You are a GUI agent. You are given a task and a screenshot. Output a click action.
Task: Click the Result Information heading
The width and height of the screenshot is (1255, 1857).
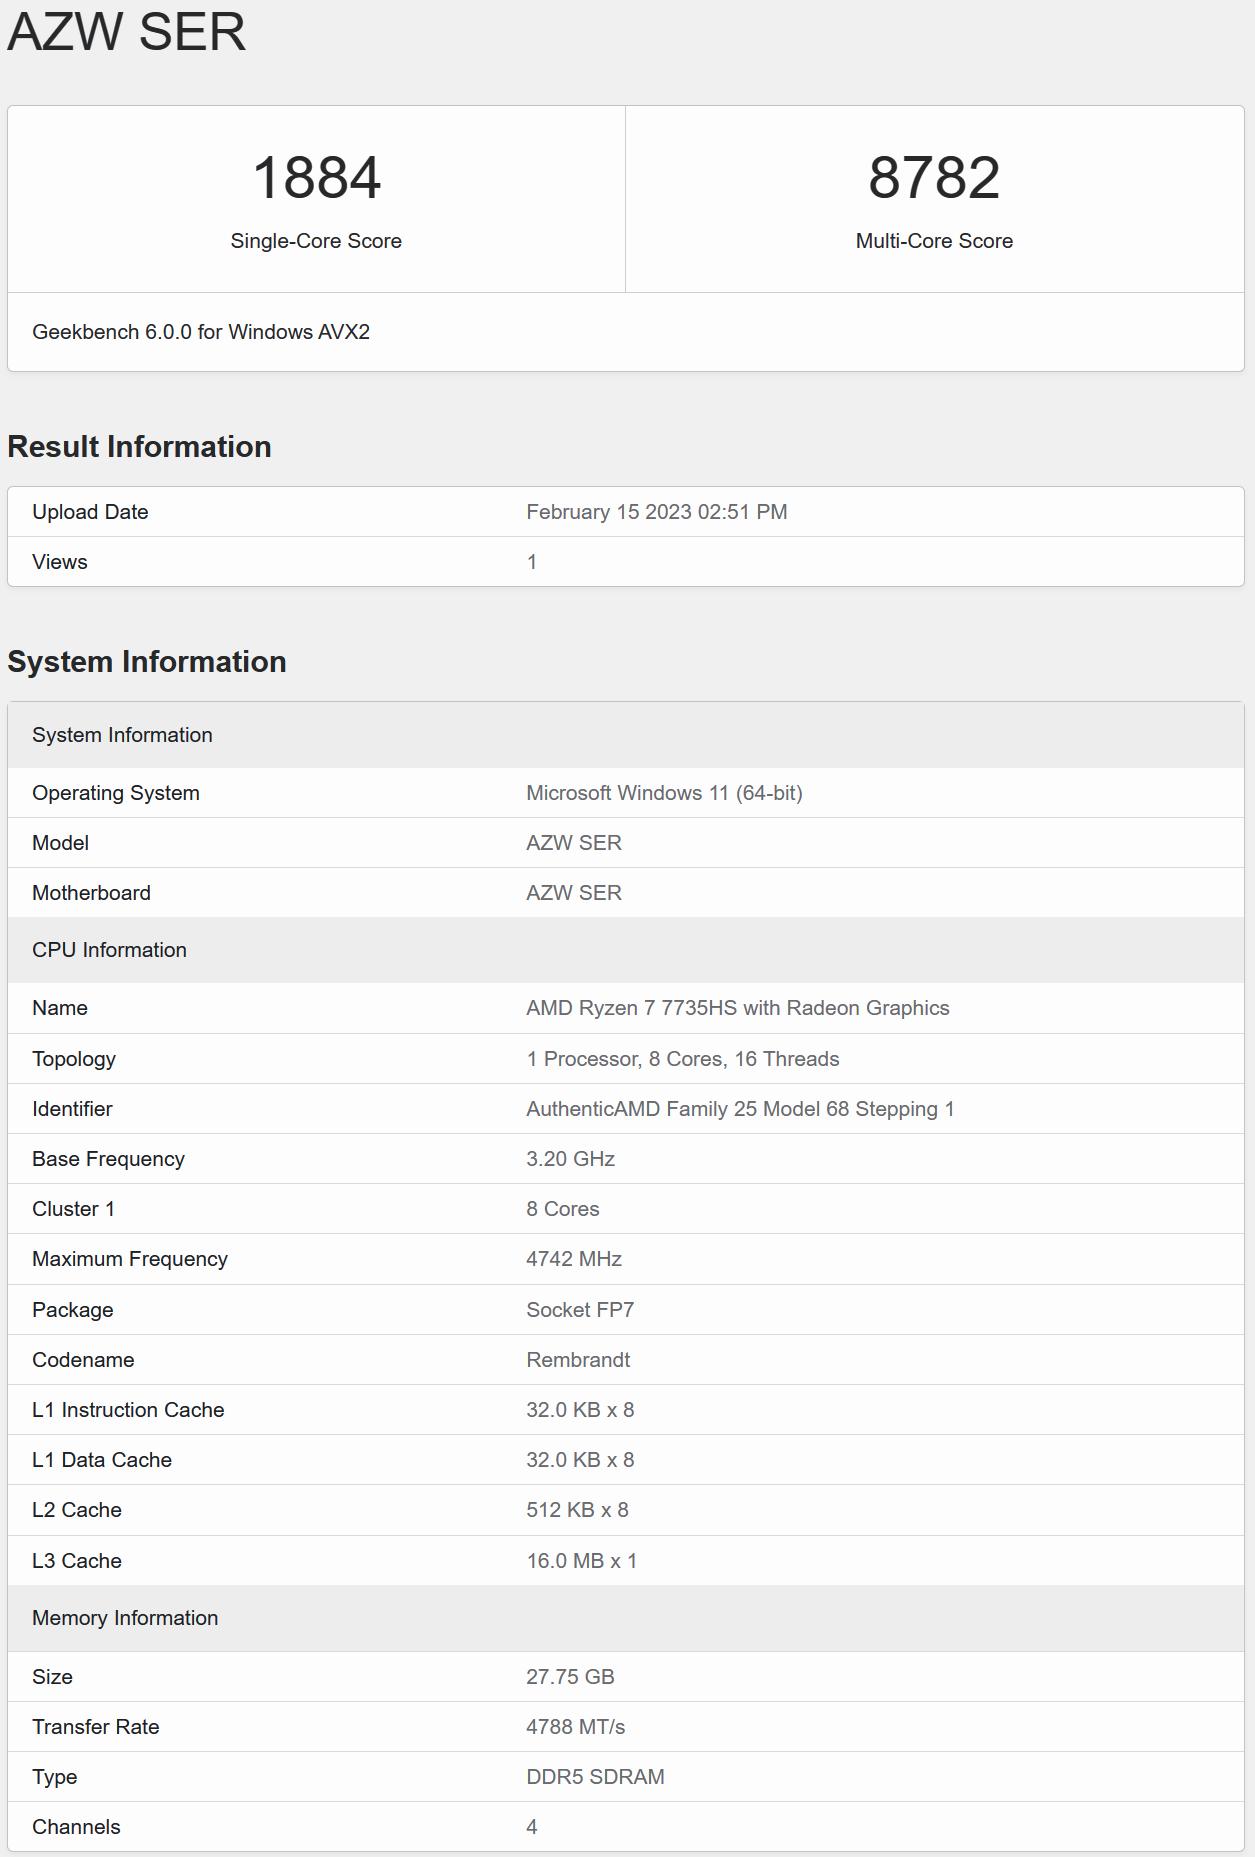(139, 447)
